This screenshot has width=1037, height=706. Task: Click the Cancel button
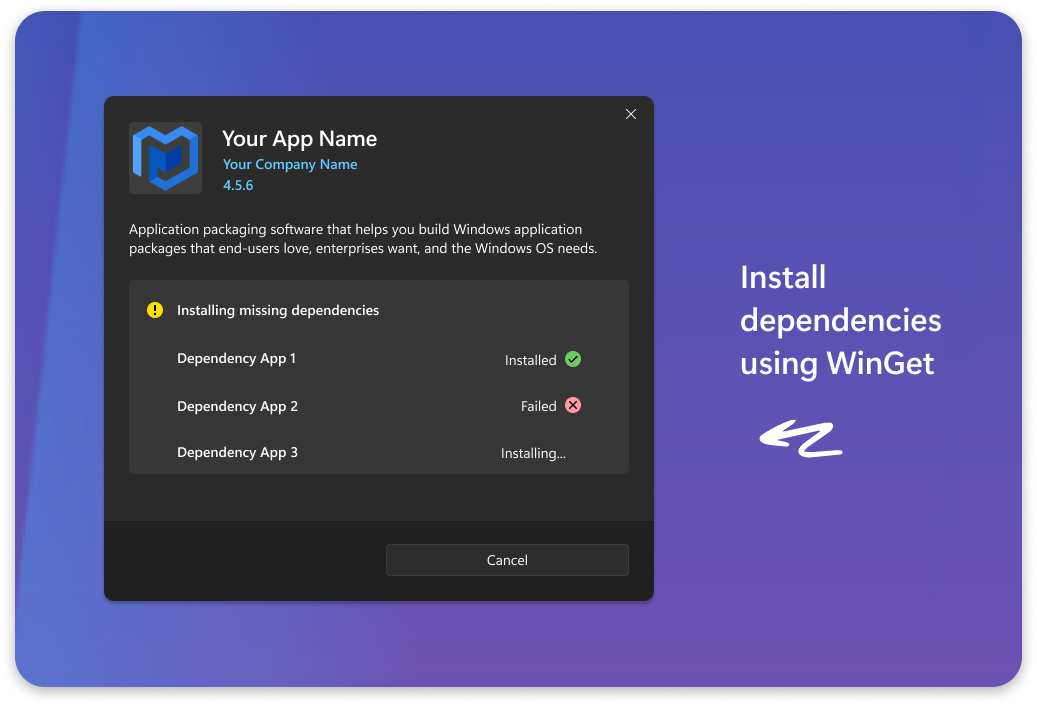[x=507, y=560]
